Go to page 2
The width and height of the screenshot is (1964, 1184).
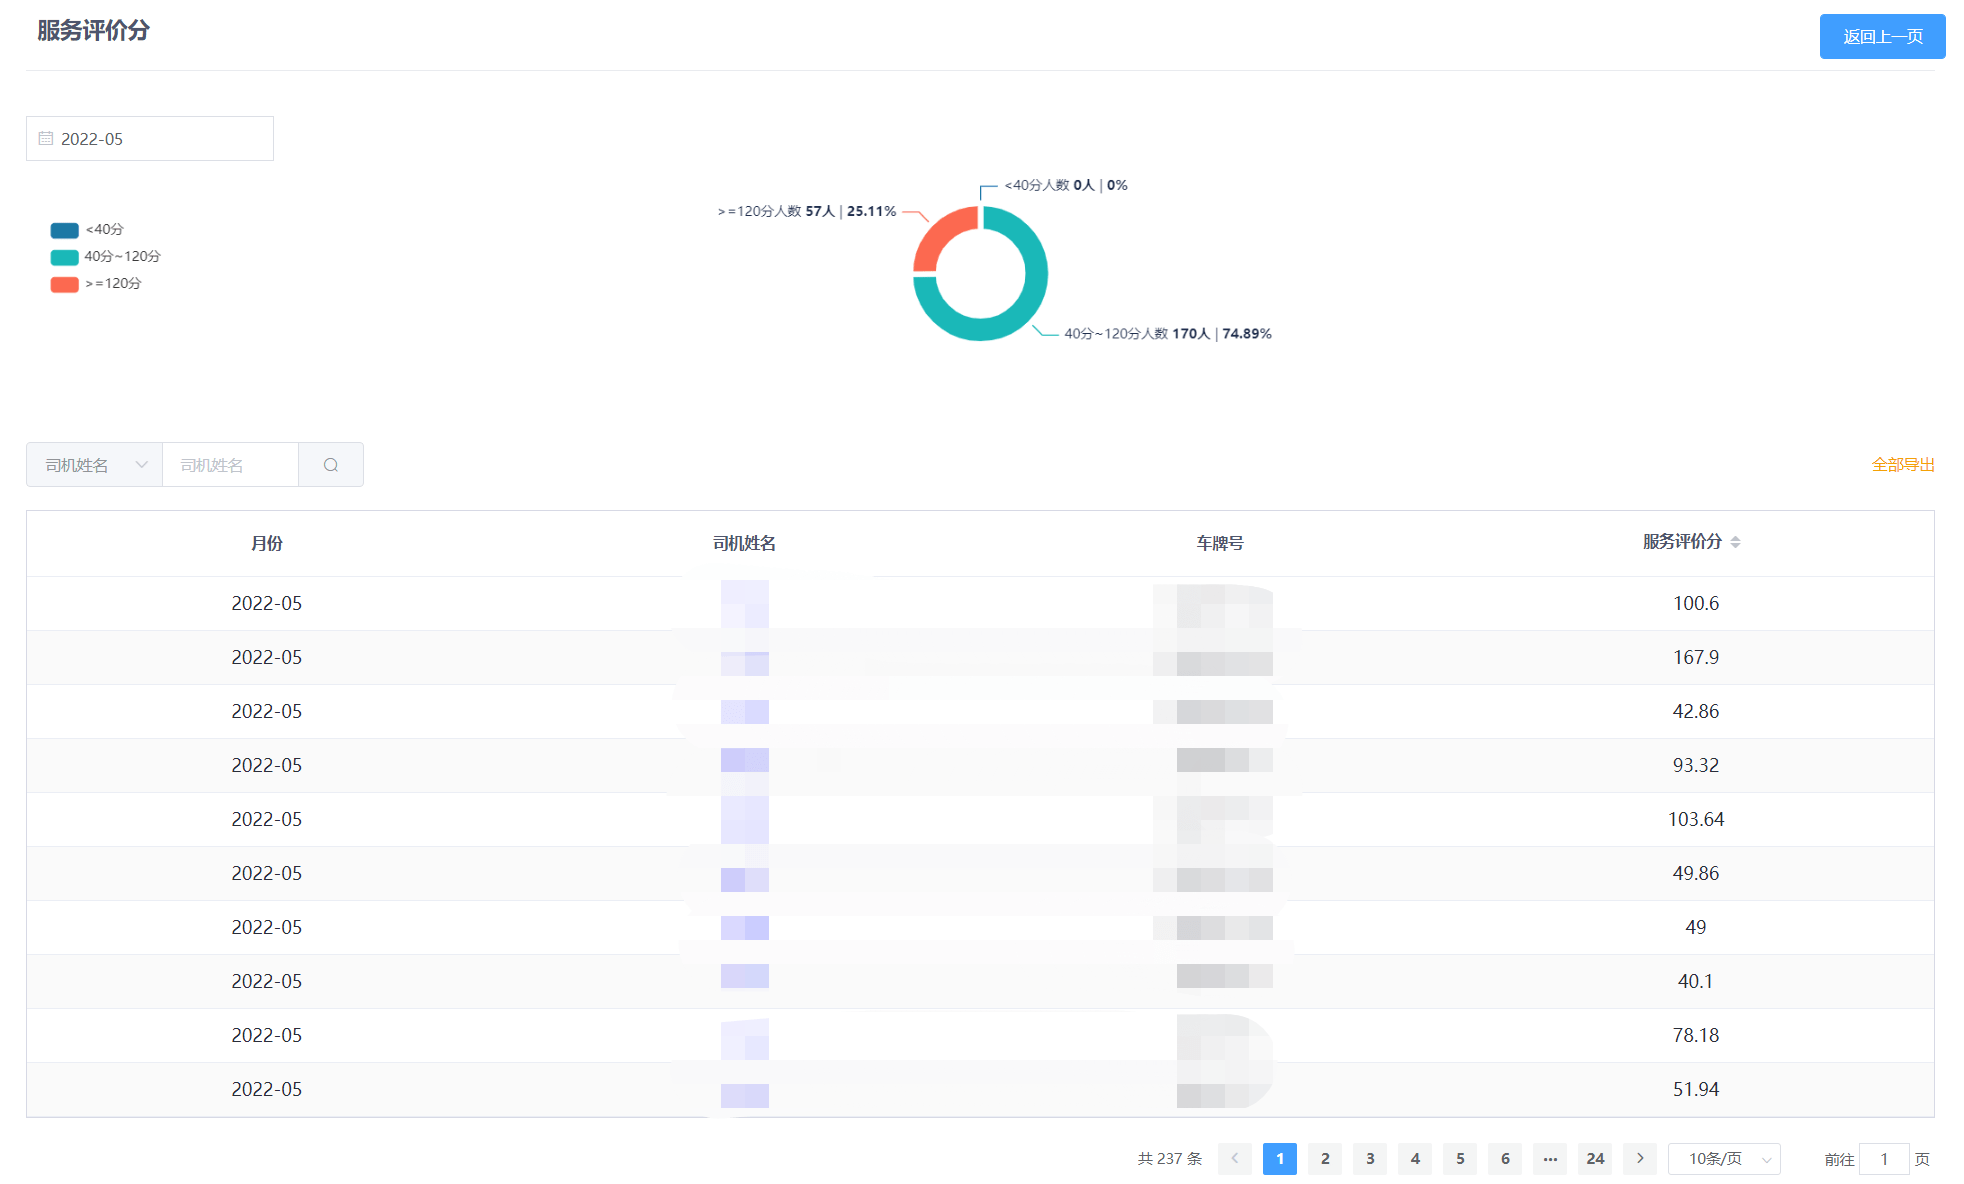point(1325,1159)
